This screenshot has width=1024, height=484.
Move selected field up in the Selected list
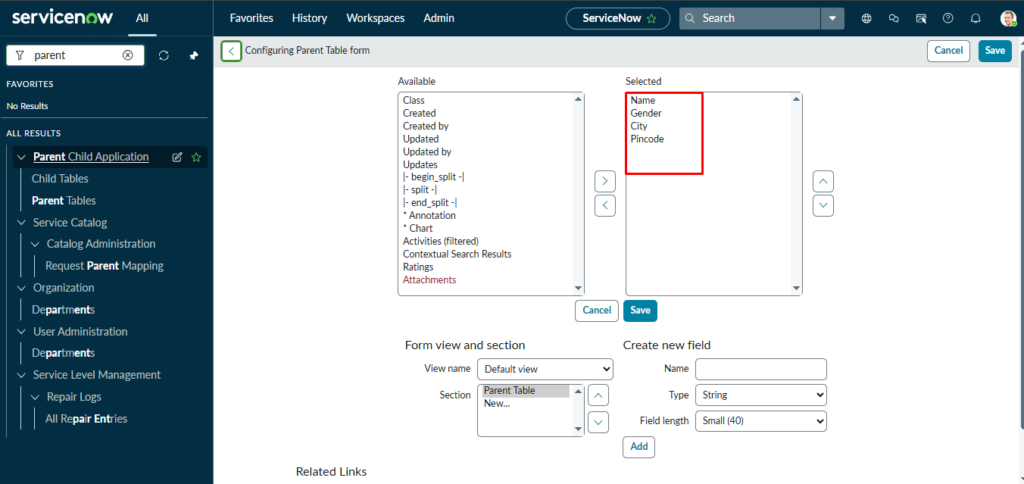[823, 181]
